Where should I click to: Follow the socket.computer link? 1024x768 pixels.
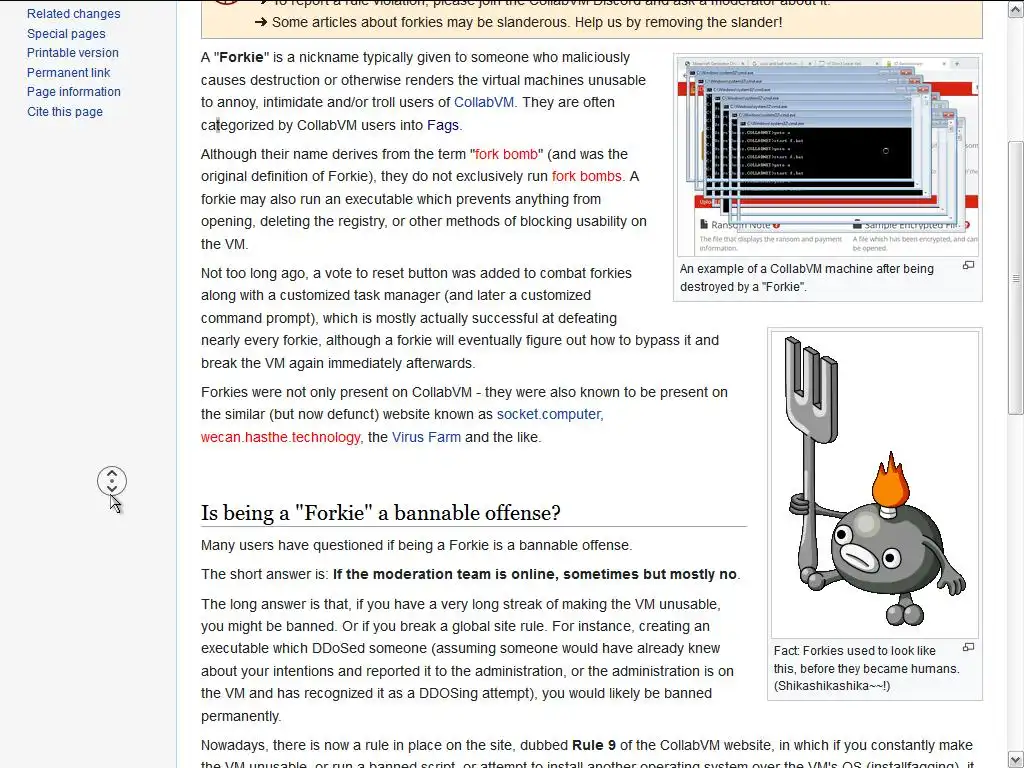pos(549,415)
